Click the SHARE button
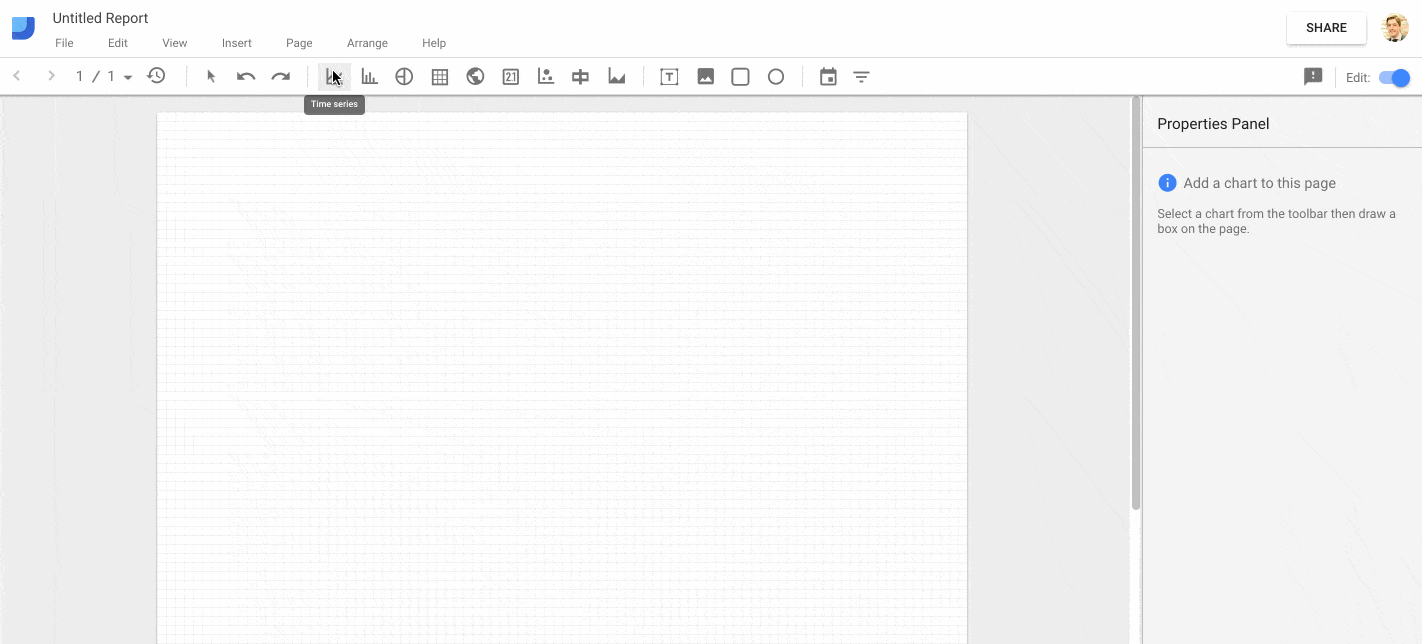1422x644 pixels. [x=1326, y=28]
